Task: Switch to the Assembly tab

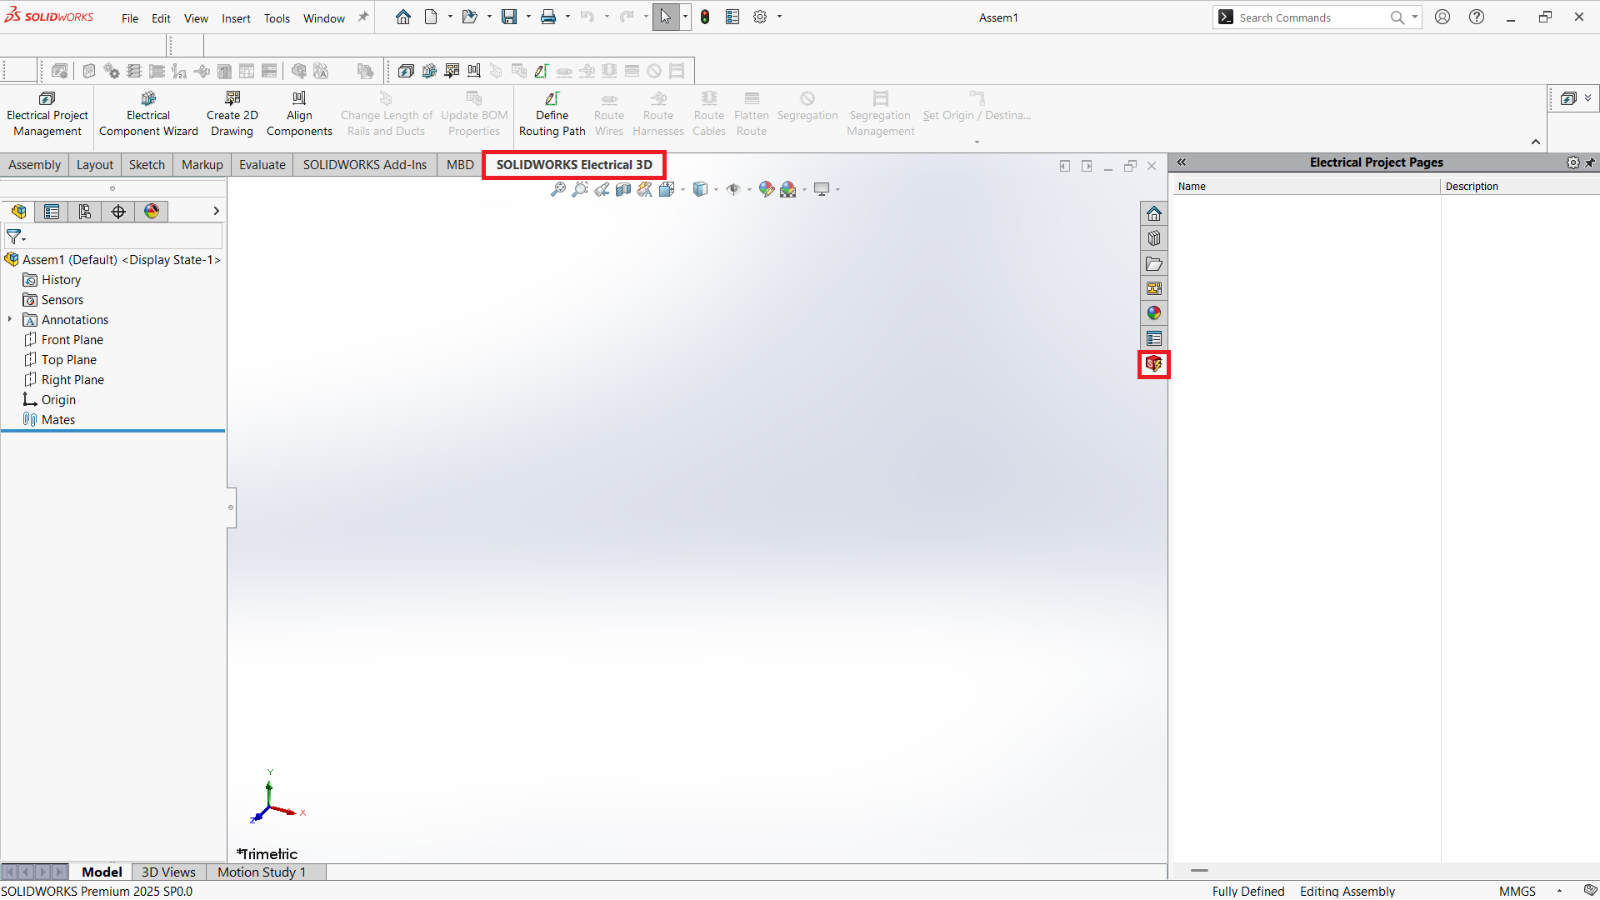Action: (x=34, y=165)
